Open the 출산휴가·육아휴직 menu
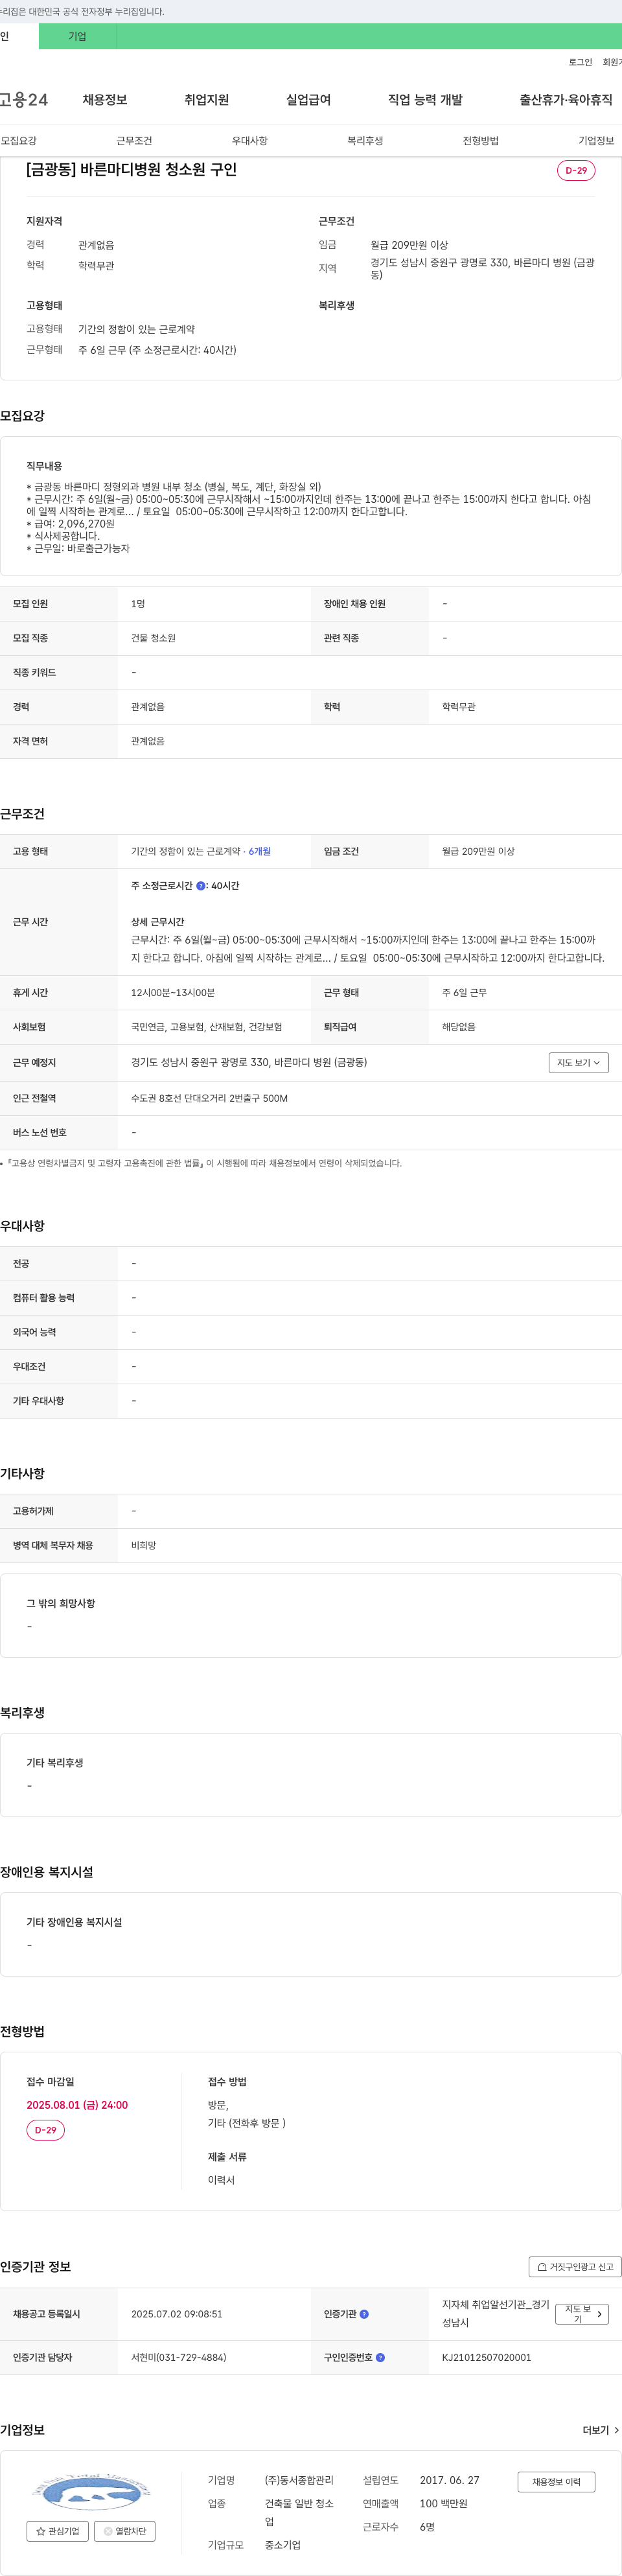Image resolution: width=622 pixels, height=2576 pixels. pos(566,100)
